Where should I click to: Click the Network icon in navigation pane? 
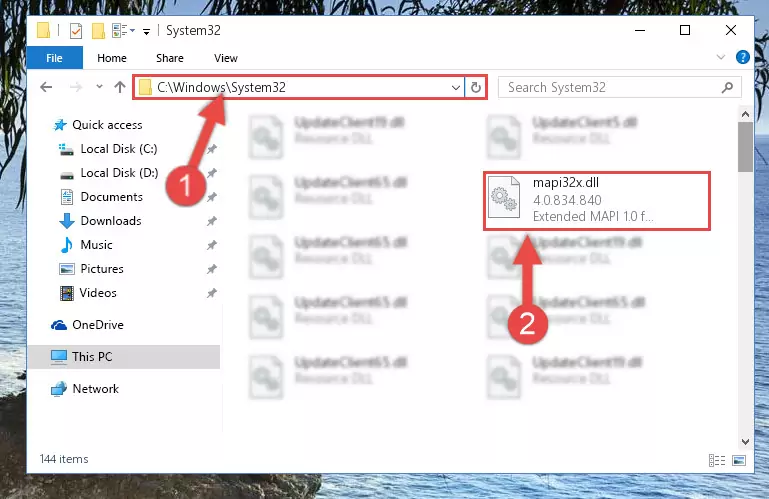(59, 389)
